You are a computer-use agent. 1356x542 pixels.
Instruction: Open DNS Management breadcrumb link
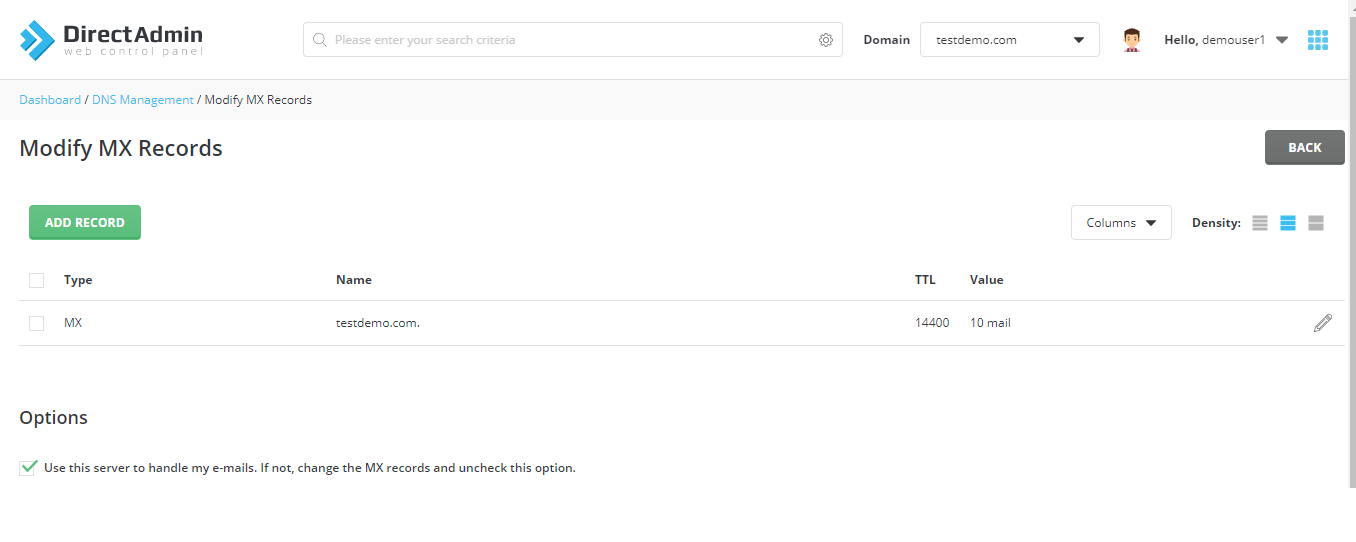(x=143, y=100)
